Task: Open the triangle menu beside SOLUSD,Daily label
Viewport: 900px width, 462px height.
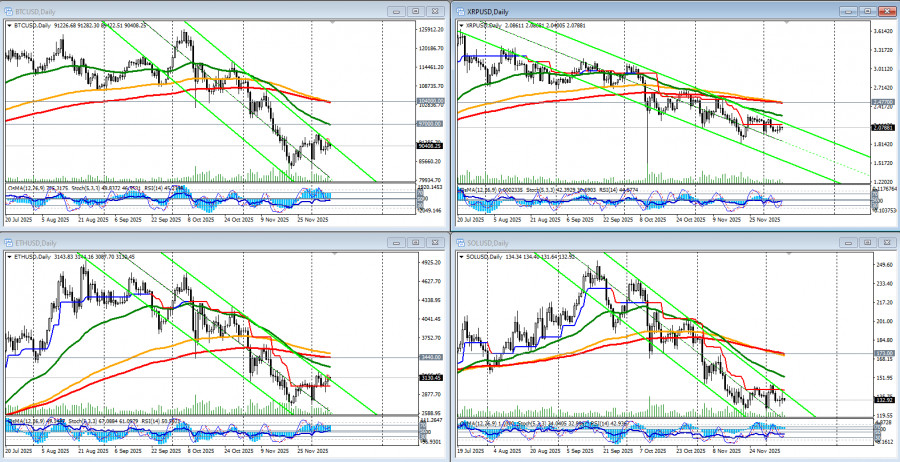Action: click(463, 257)
